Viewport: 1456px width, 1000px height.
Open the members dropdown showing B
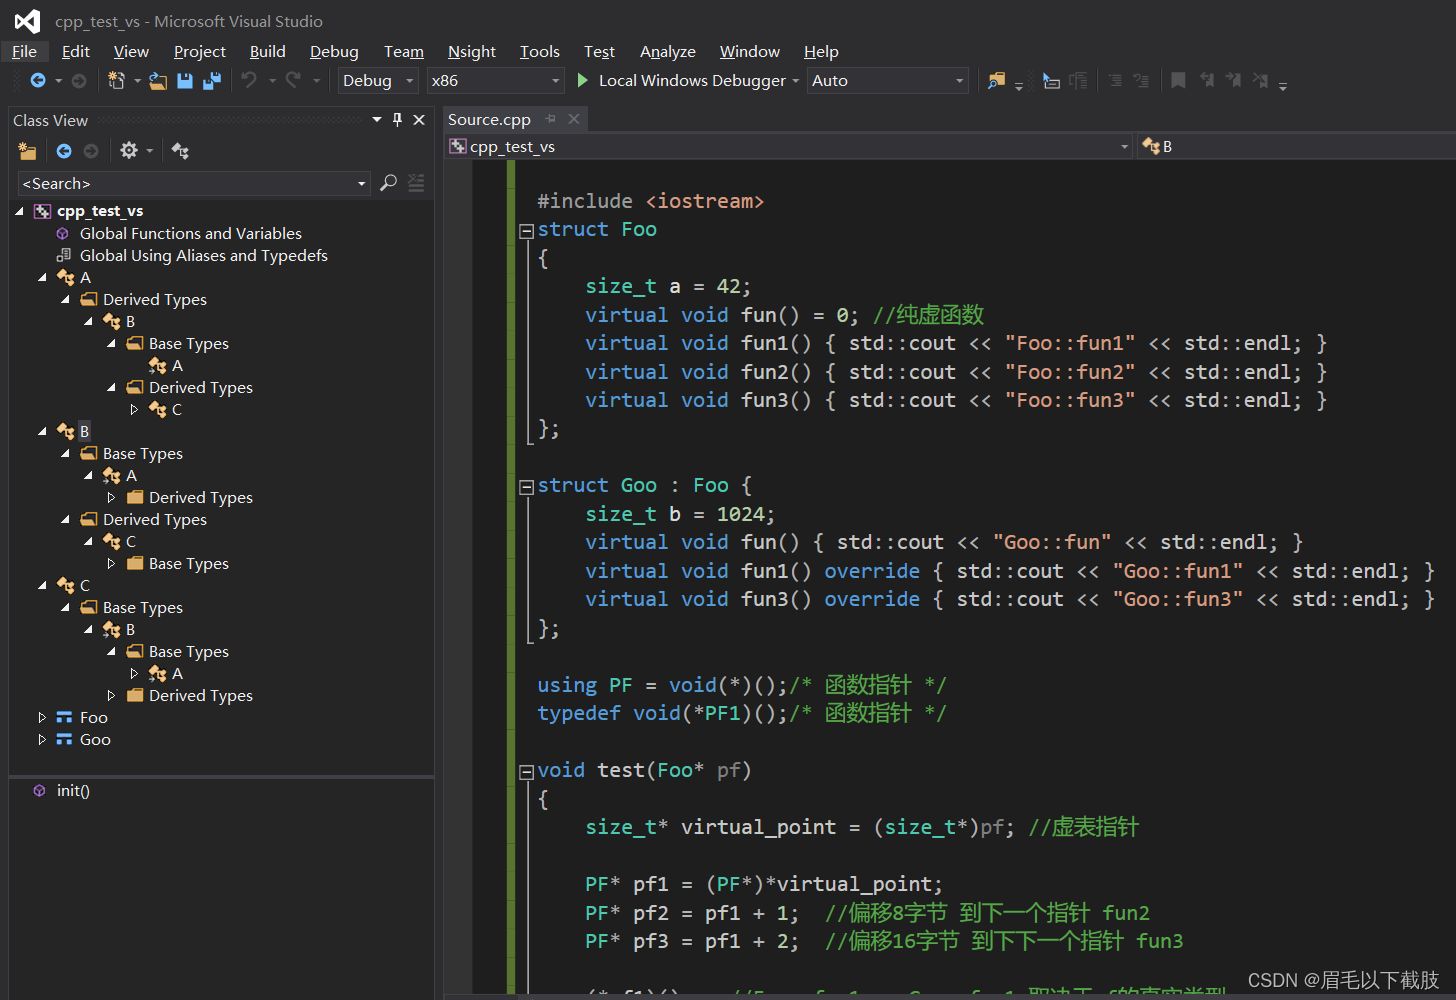pos(1297,146)
